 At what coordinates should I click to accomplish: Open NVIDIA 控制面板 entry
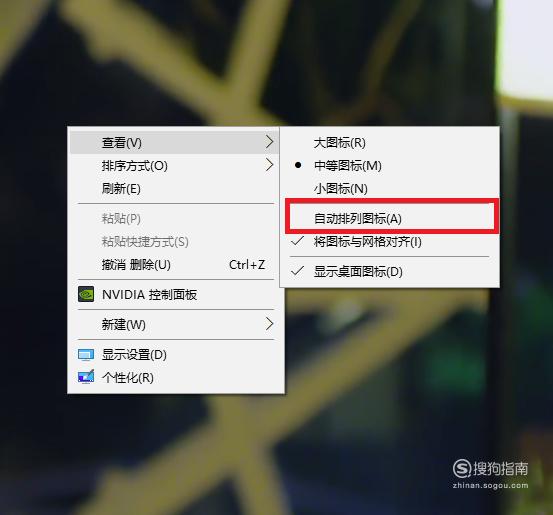point(176,295)
